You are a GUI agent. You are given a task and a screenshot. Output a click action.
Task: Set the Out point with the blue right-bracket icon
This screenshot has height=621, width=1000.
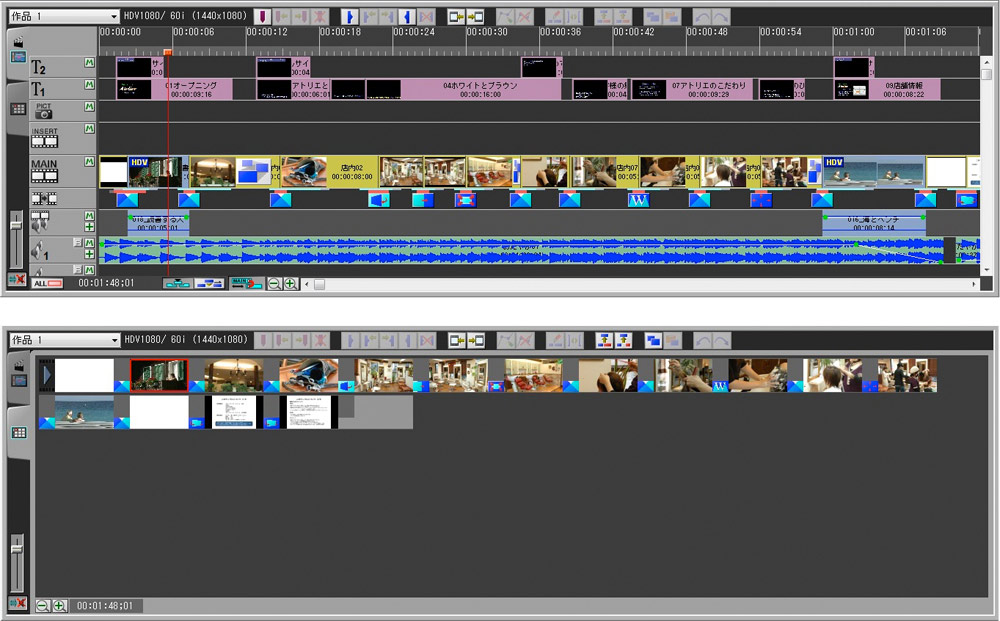click(x=407, y=17)
